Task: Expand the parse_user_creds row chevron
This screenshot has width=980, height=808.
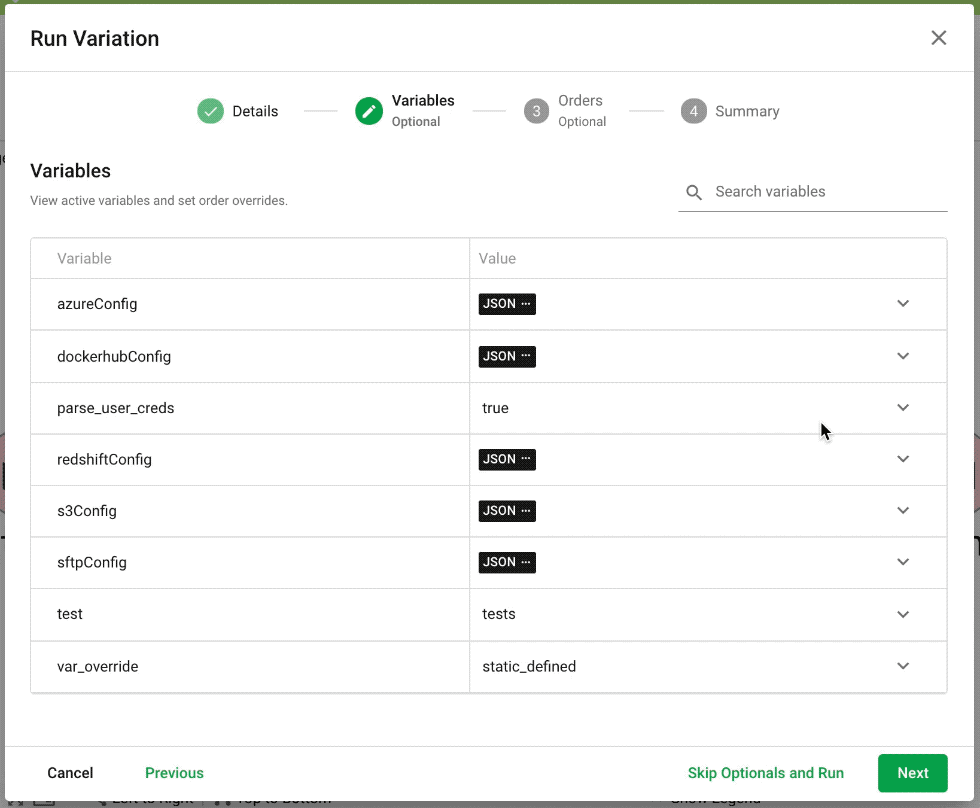Action: tap(903, 408)
